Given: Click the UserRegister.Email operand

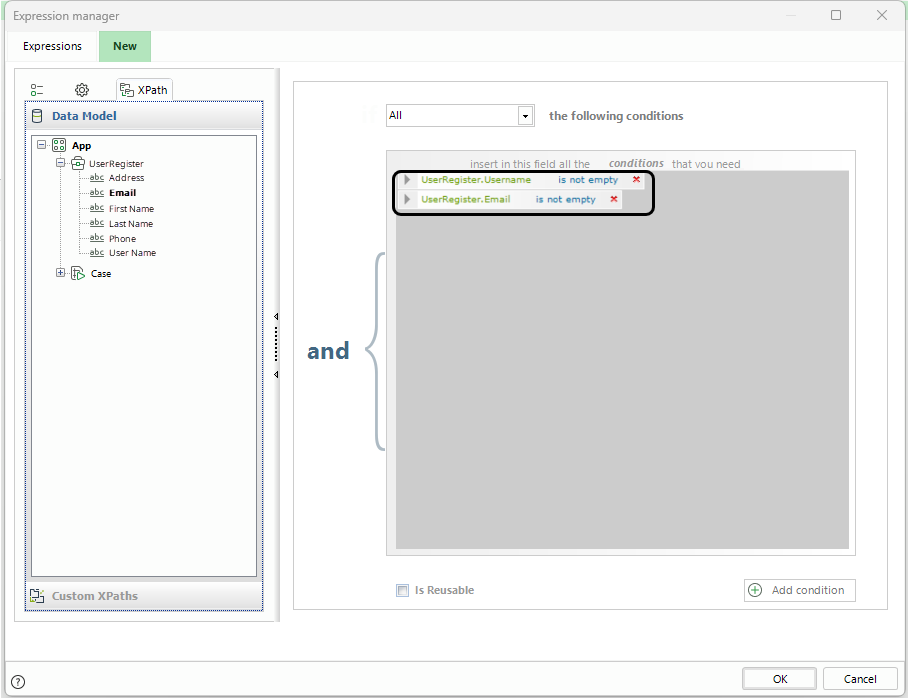Looking at the screenshot, I should [466, 200].
